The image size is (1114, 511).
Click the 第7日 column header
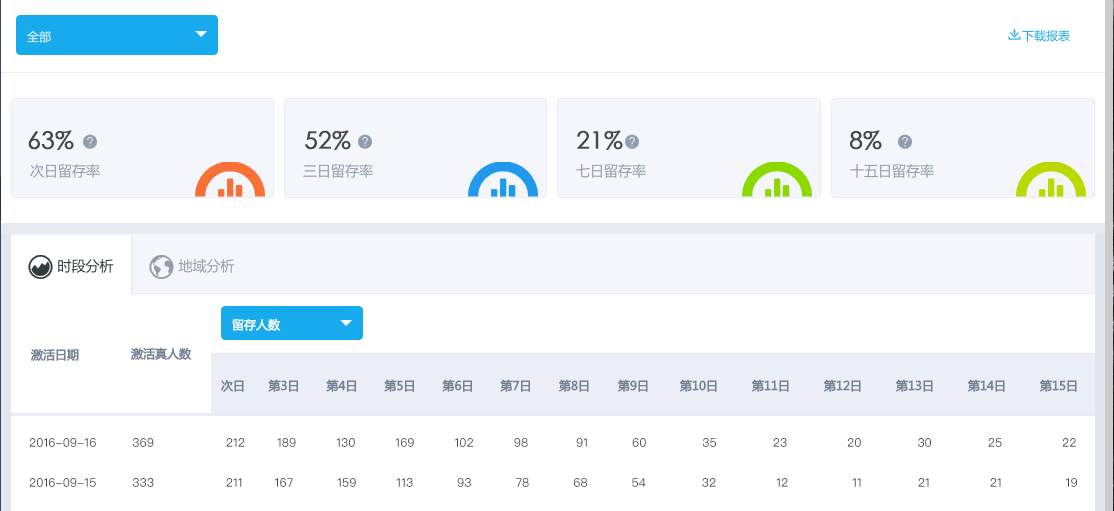(x=515, y=386)
